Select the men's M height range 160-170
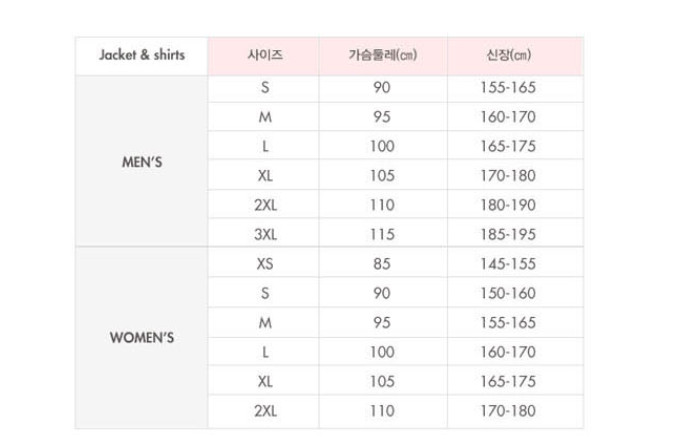The width and height of the screenshot is (683, 442). pyautogui.click(x=506, y=116)
